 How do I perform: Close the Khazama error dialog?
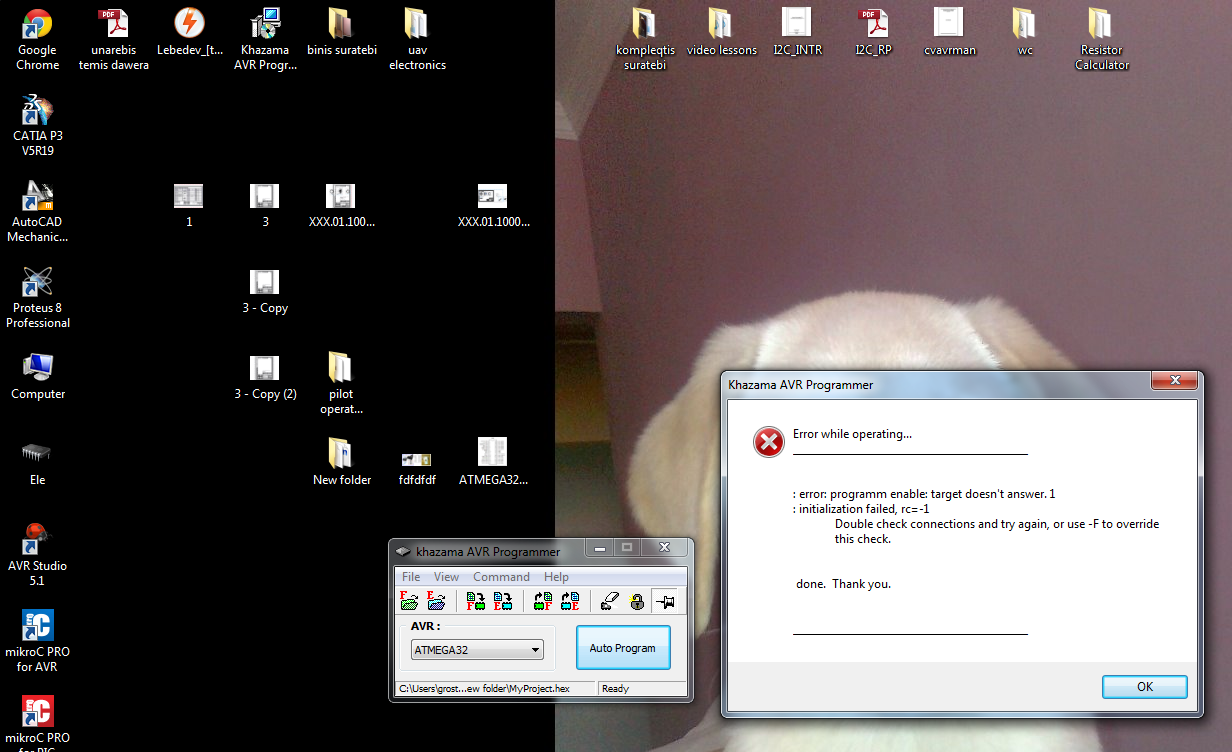[x=1174, y=380]
